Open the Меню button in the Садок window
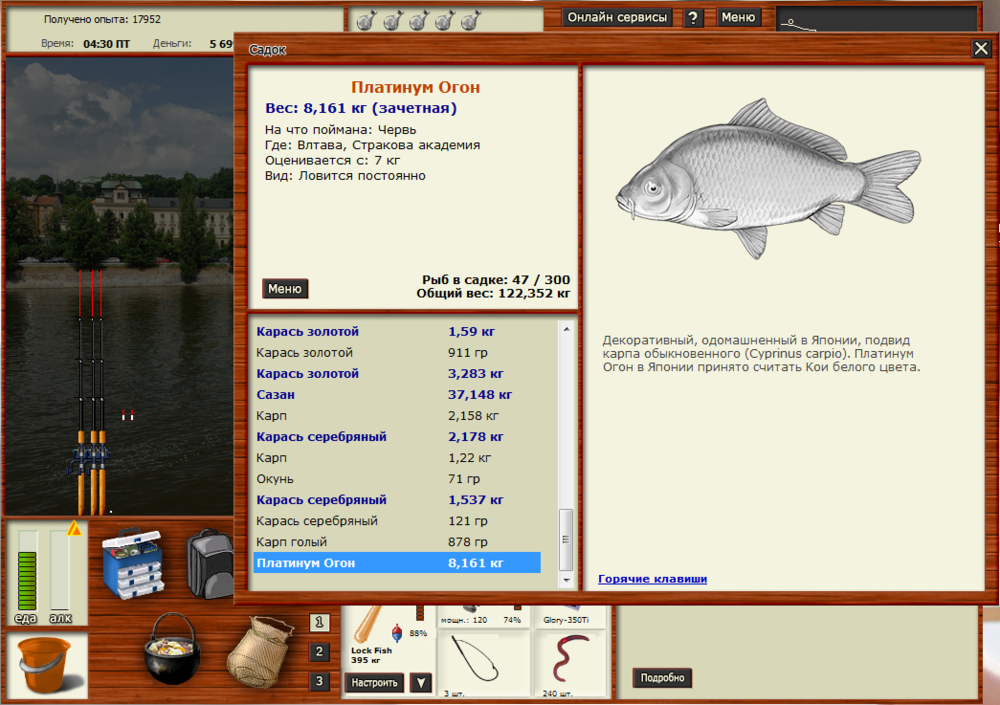1000x705 pixels. click(285, 288)
